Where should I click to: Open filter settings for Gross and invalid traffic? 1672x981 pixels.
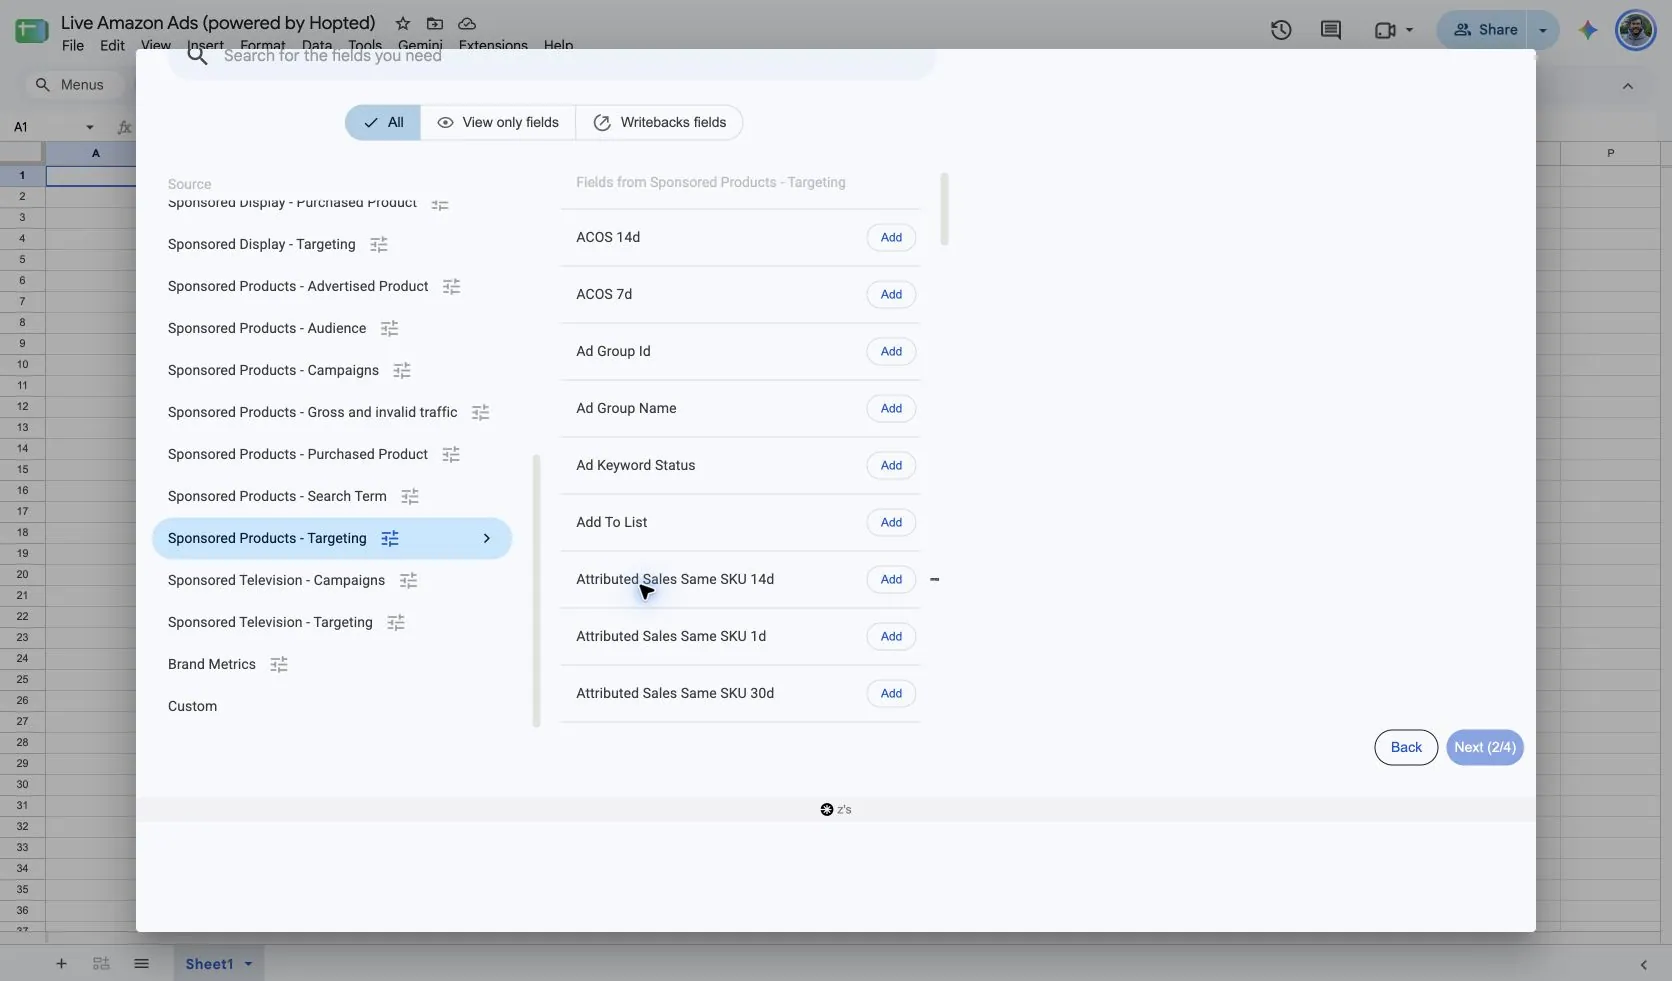[481, 412]
